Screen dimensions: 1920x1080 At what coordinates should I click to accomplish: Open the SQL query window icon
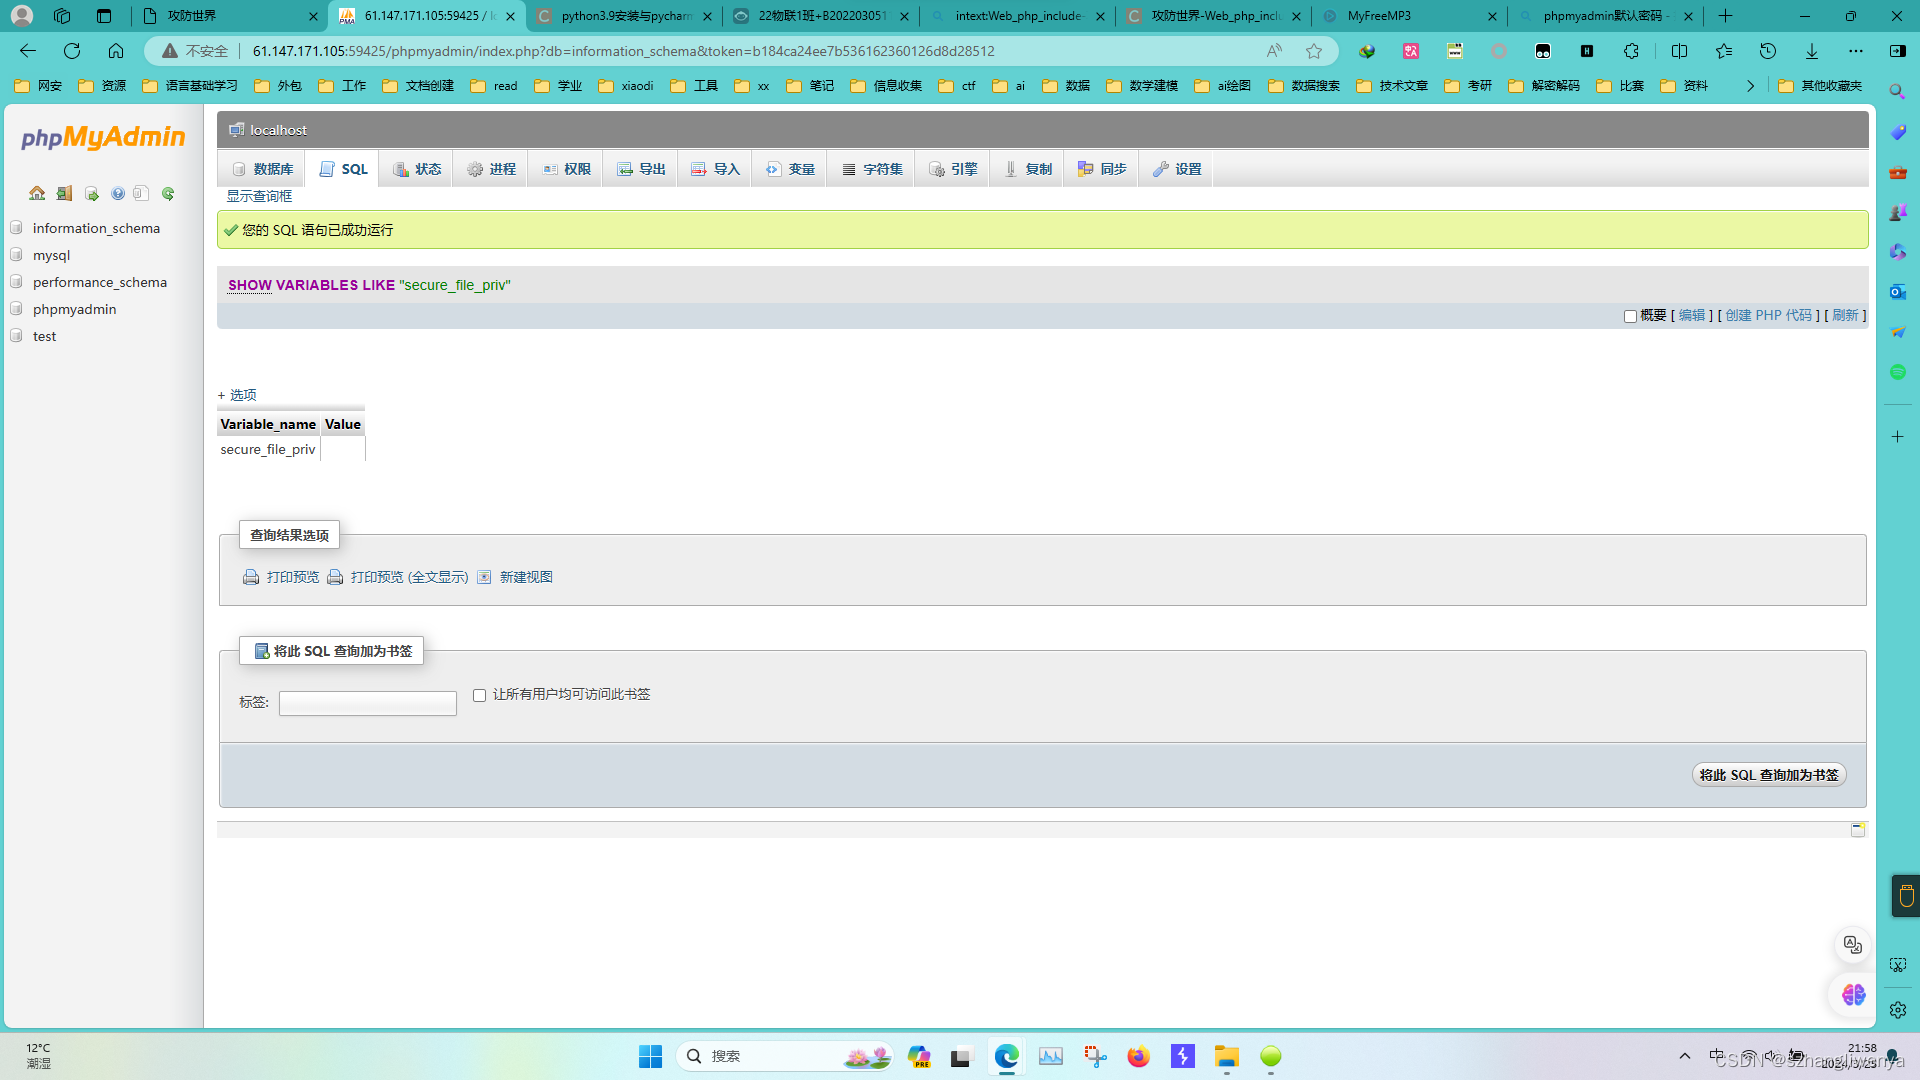tap(92, 193)
